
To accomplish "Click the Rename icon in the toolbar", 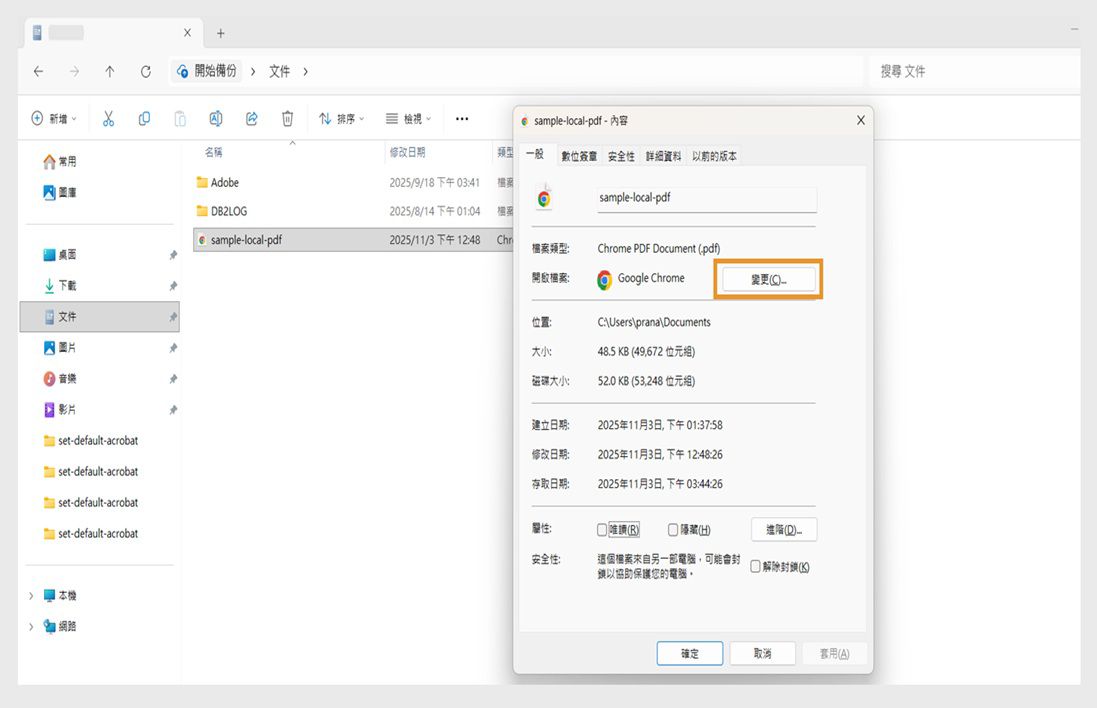I will [214, 118].
